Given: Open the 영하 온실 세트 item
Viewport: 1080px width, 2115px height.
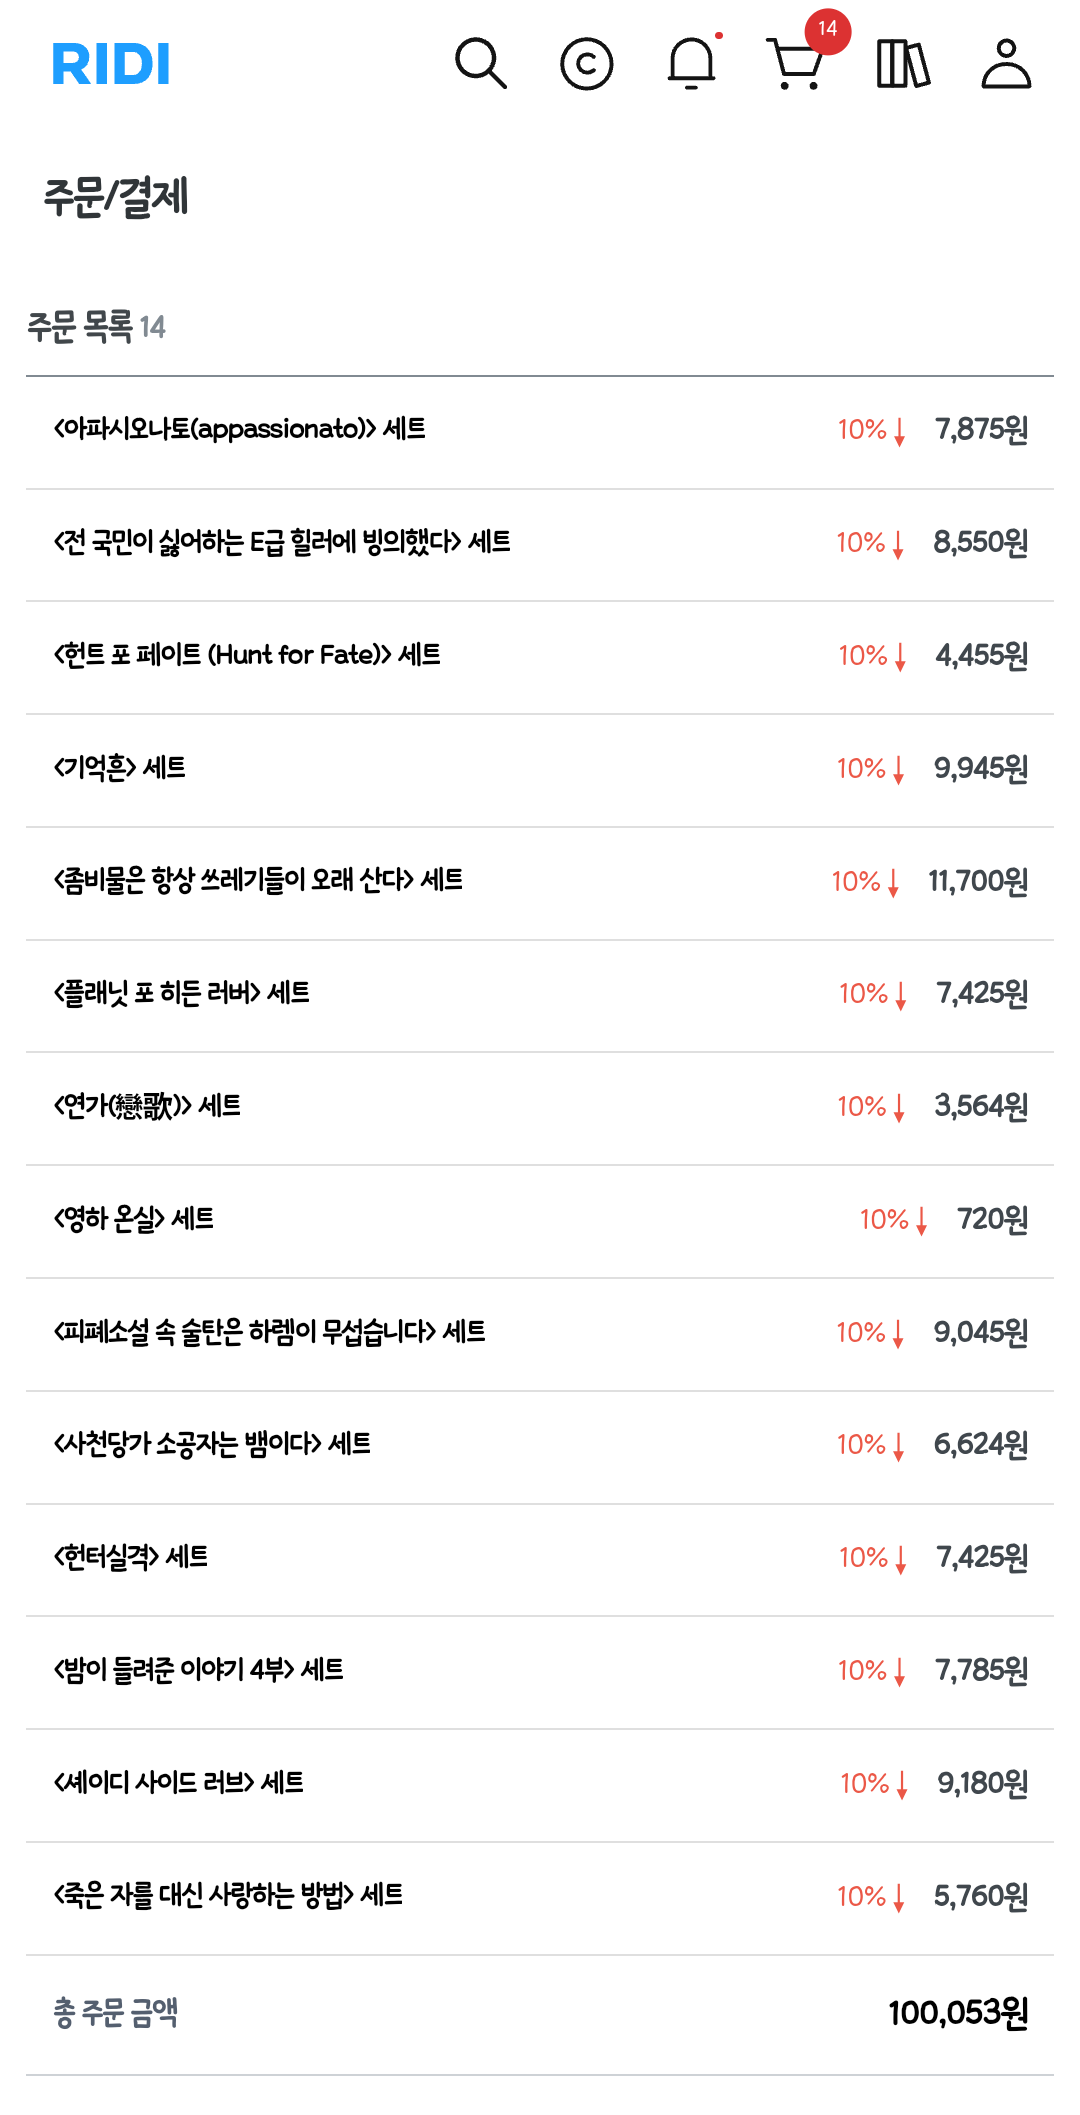Looking at the screenshot, I should (x=134, y=1219).
